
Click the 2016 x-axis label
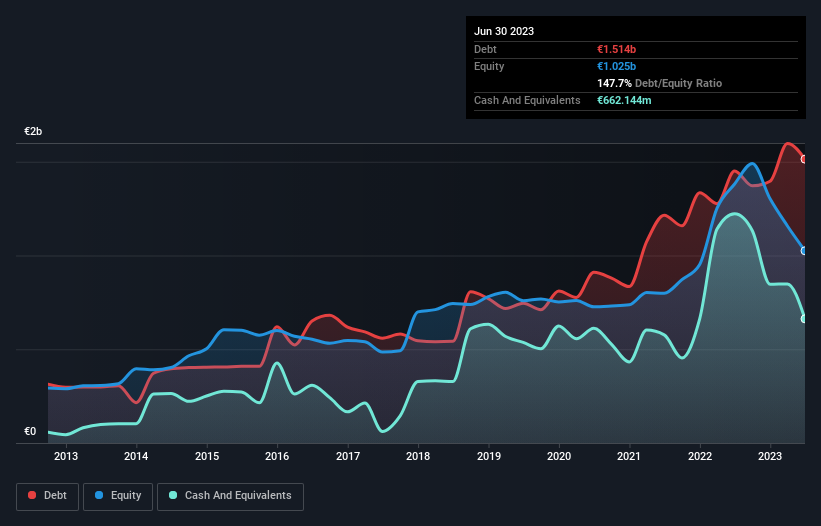coord(277,456)
